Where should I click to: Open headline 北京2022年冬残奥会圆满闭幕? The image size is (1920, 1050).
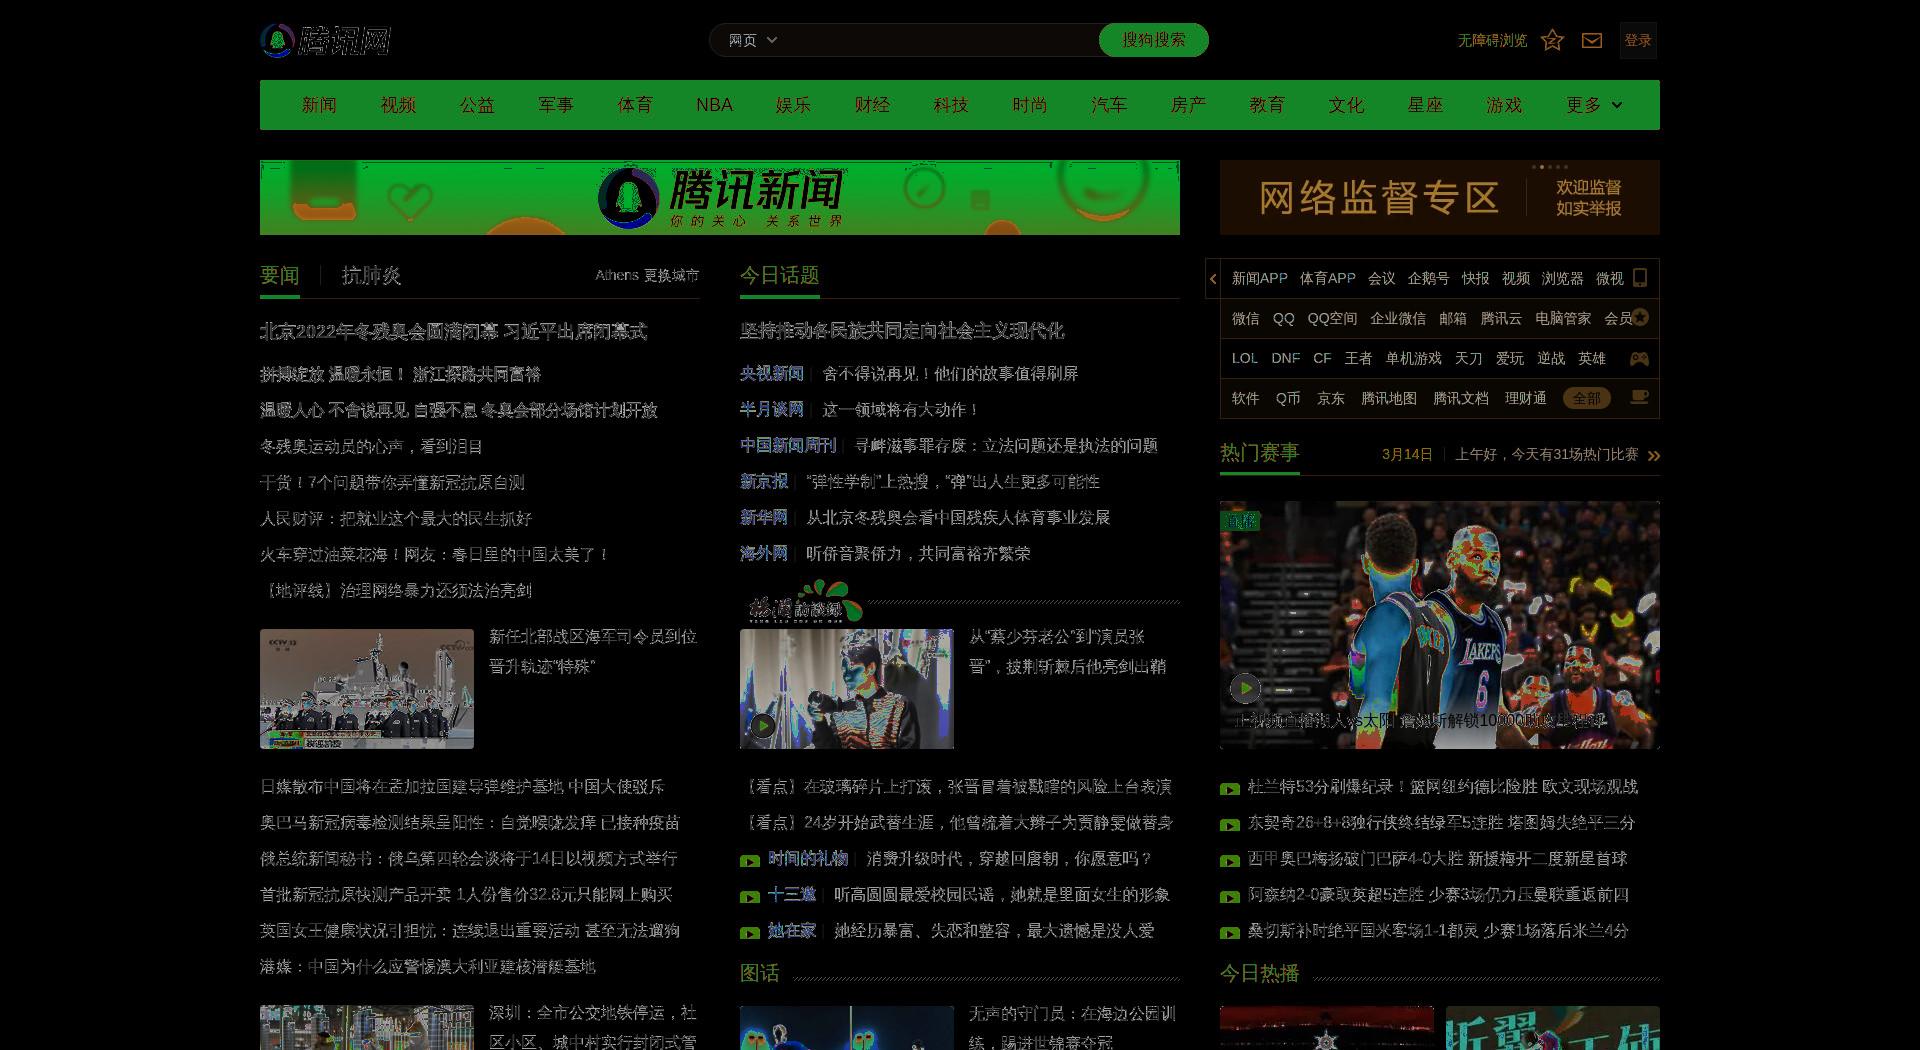[454, 331]
